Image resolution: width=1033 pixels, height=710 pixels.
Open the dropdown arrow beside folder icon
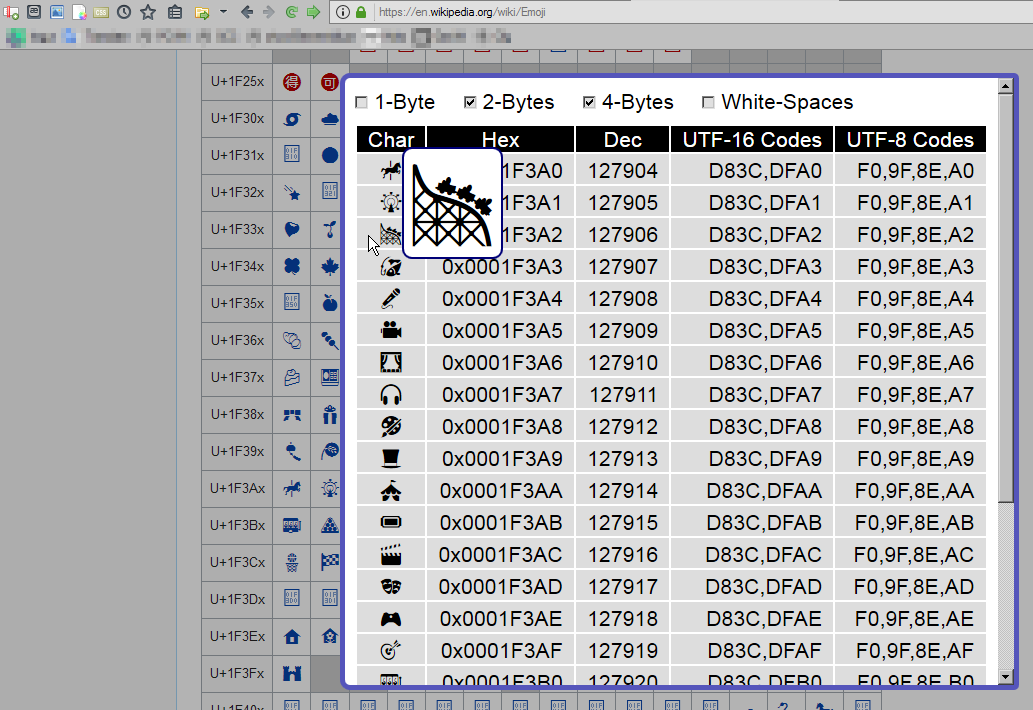(x=223, y=12)
